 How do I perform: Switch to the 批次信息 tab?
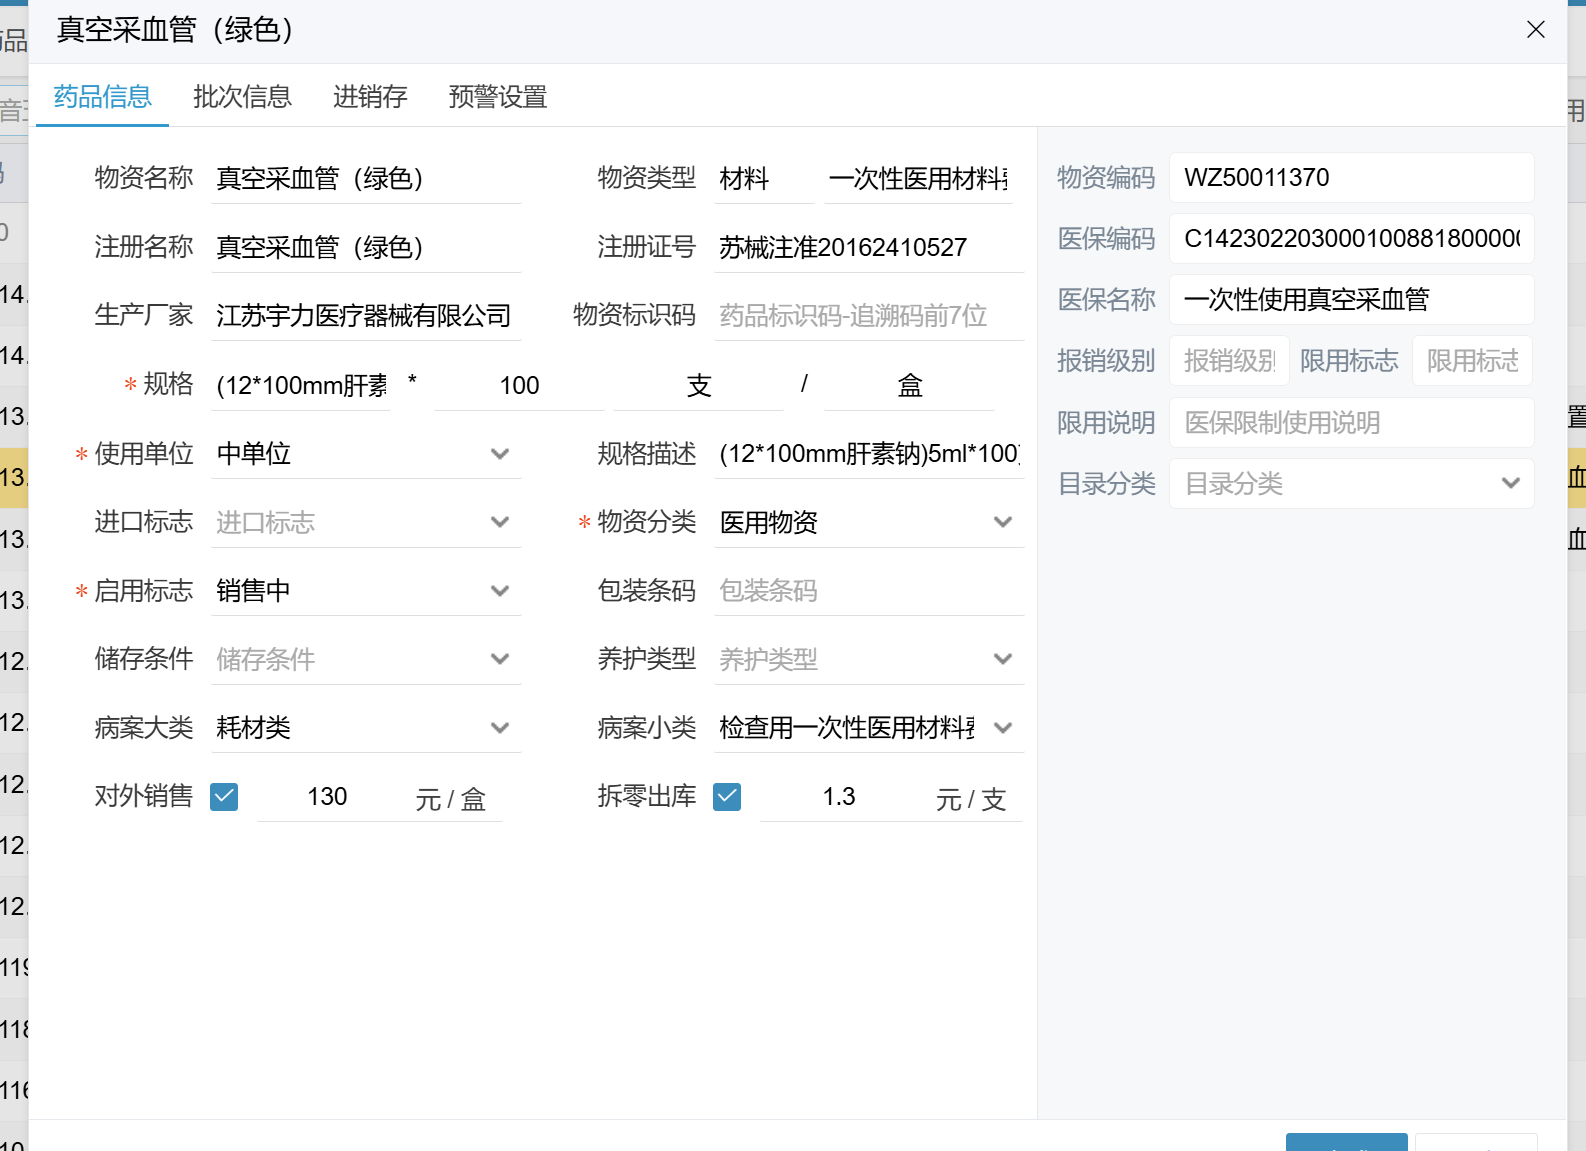pyautogui.click(x=242, y=97)
